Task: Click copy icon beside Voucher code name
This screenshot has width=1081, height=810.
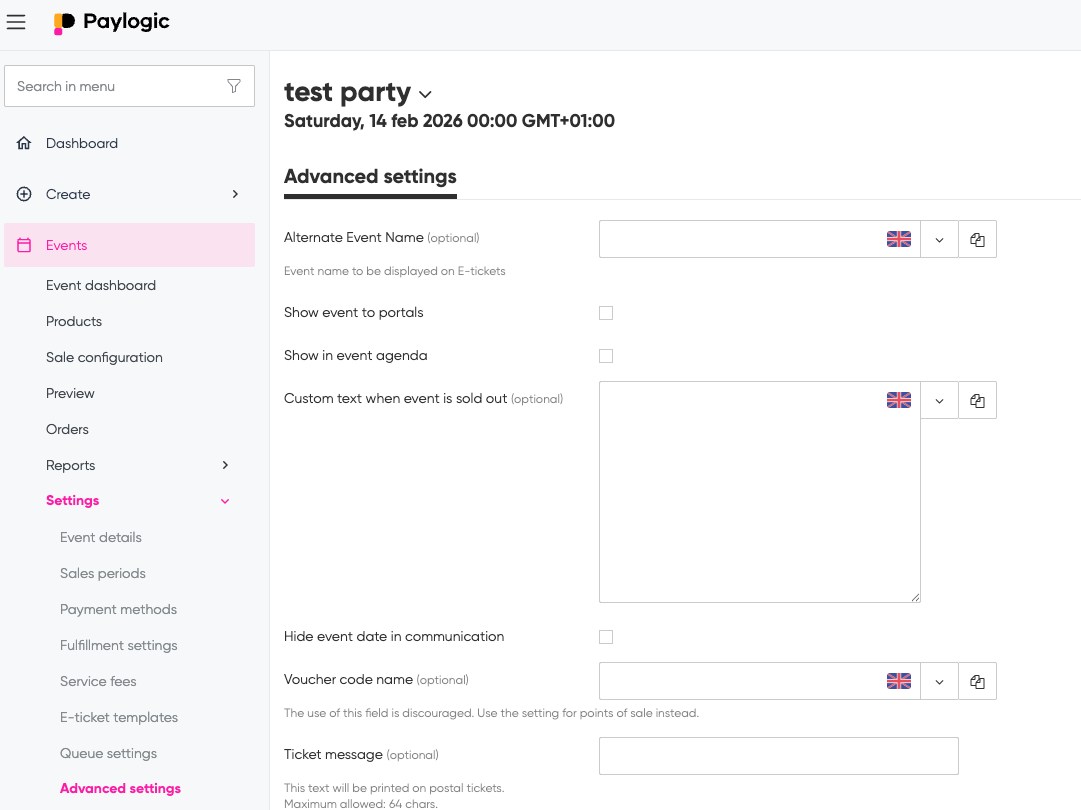Action: point(977,682)
